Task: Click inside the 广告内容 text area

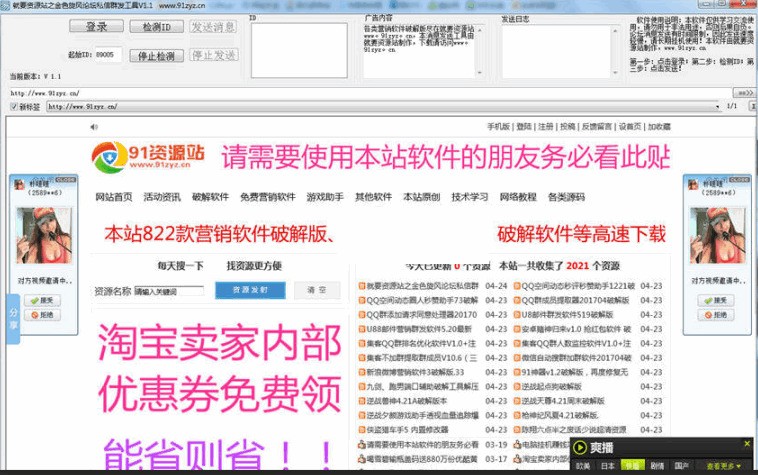Action: click(x=419, y=50)
